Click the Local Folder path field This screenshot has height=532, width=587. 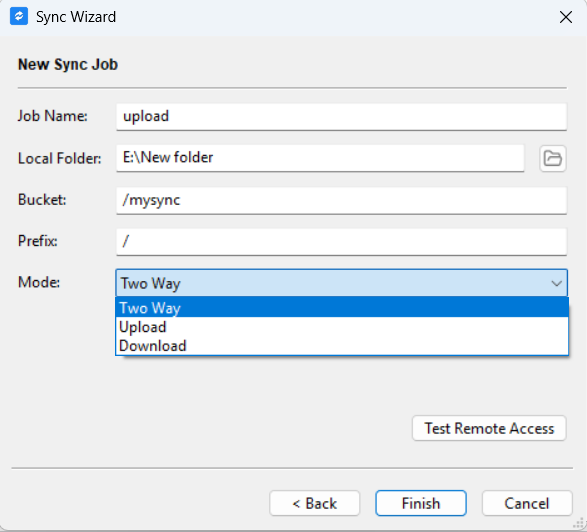coord(320,158)
